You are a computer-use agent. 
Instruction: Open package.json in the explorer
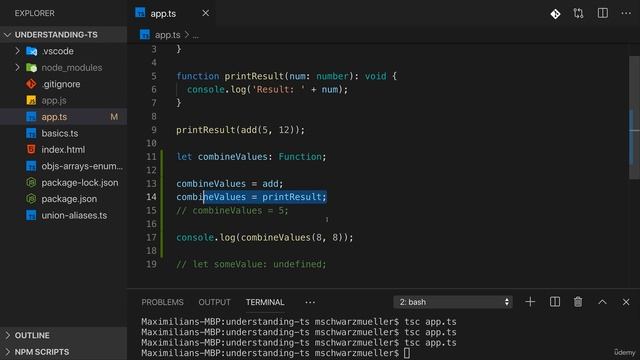(69, 199)
